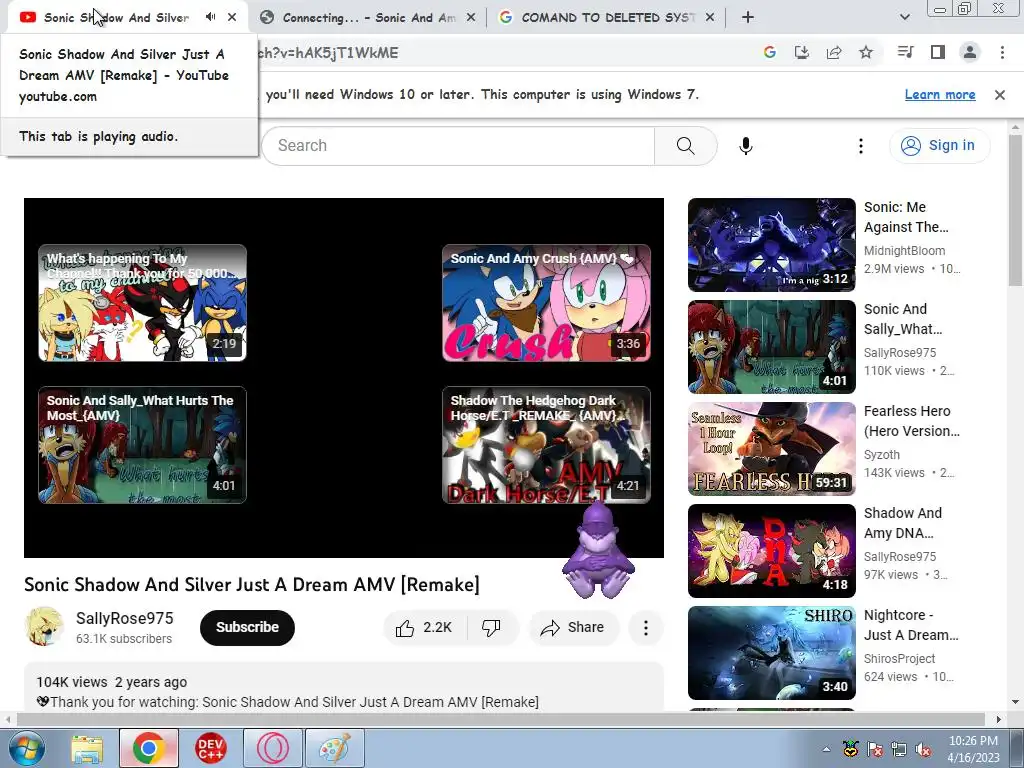Image resolution: width=1024 pixels, height=768 pixels.
Task: Open the Opera browser taskbar icon
Action: [x=272, y=748]
